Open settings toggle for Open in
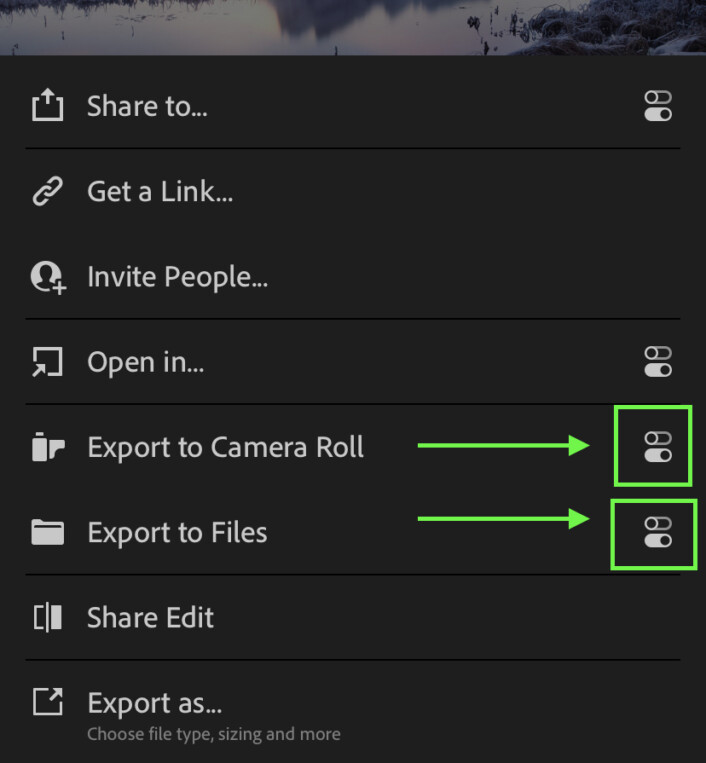The width and height of the screenshot is (706, 763). coord(657,362)
